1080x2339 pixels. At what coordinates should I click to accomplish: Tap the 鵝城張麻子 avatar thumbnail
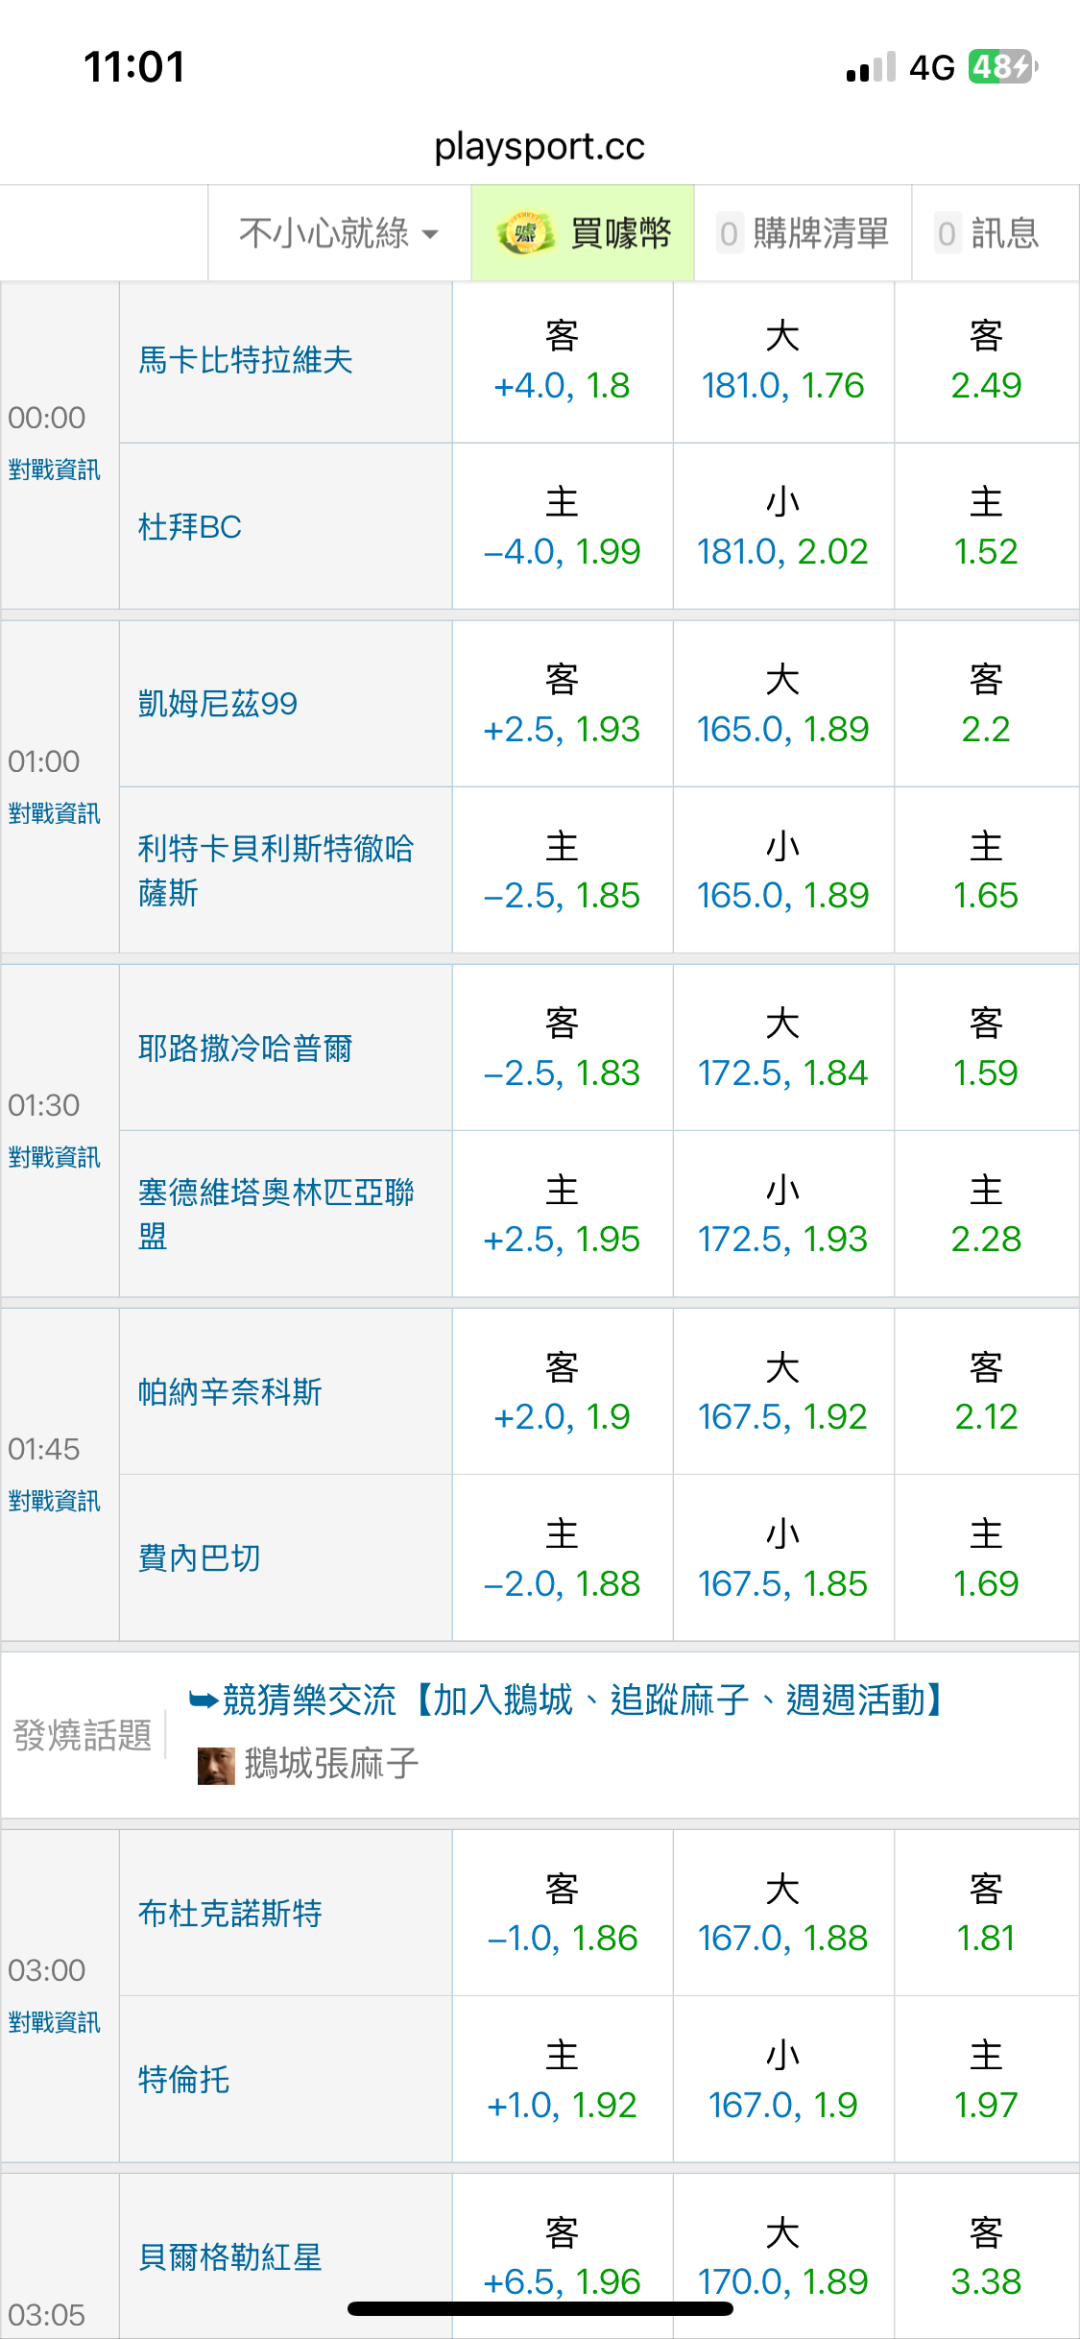pos(216,1765)
